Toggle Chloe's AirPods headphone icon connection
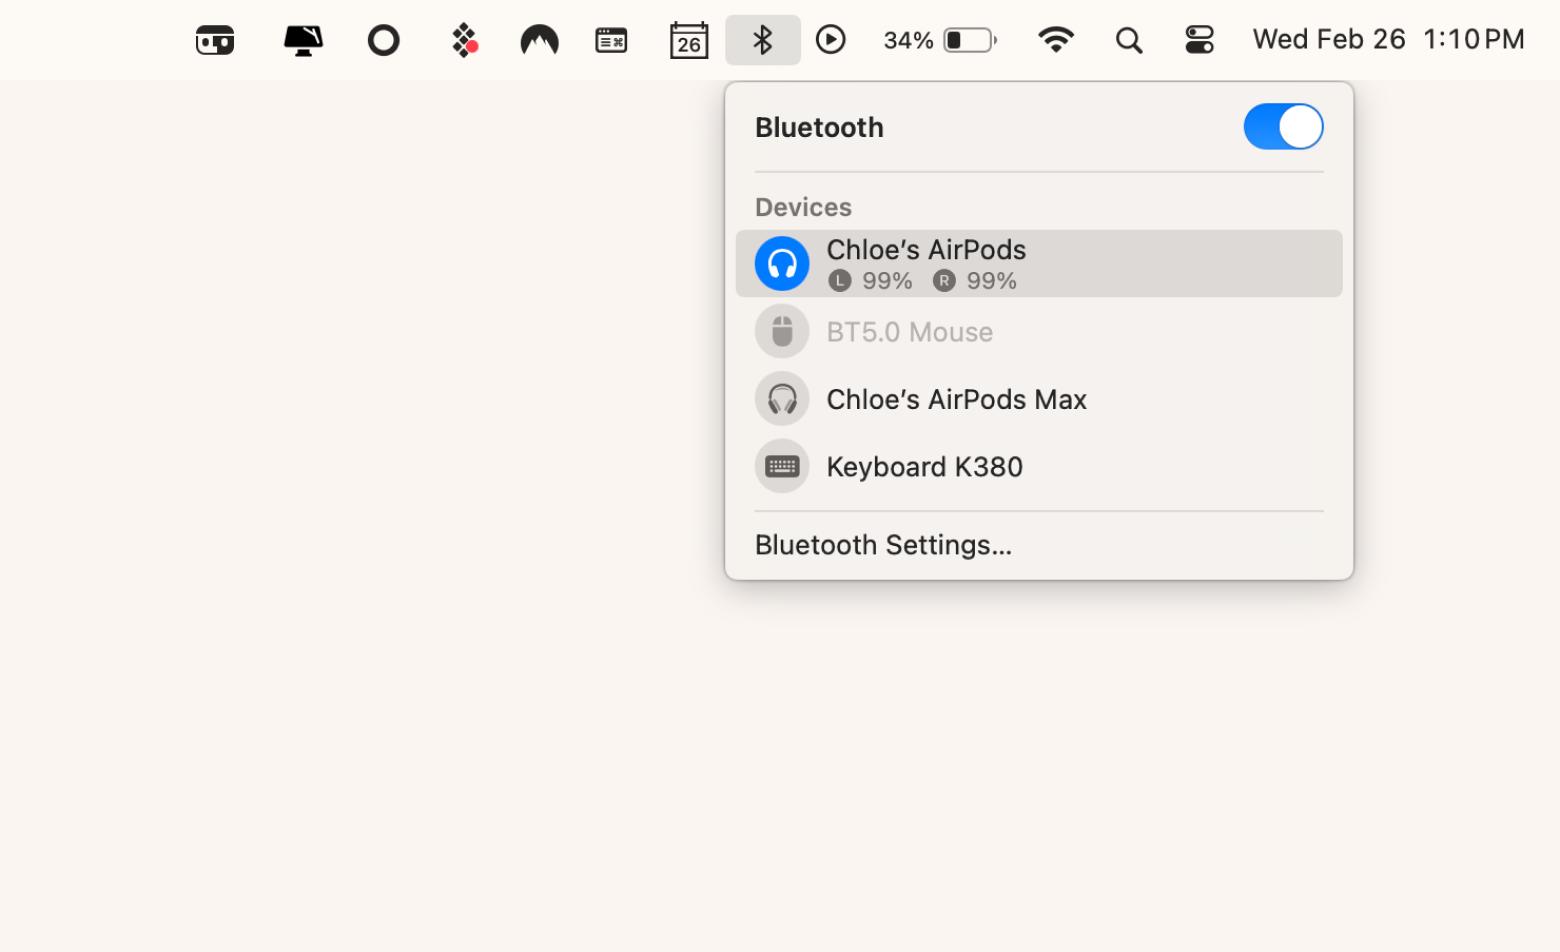The width and height of the screenshot is (1560, 952). click(x=782, y=264)
